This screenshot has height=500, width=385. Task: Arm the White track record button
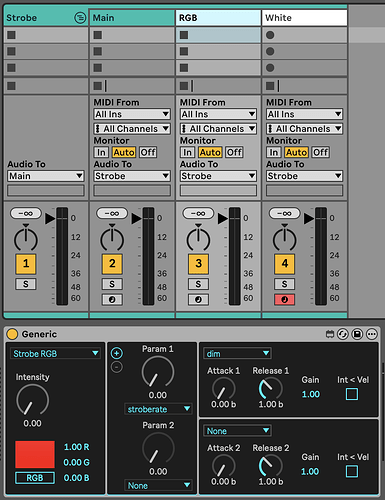pyautogui.click(x=284, y=299)
